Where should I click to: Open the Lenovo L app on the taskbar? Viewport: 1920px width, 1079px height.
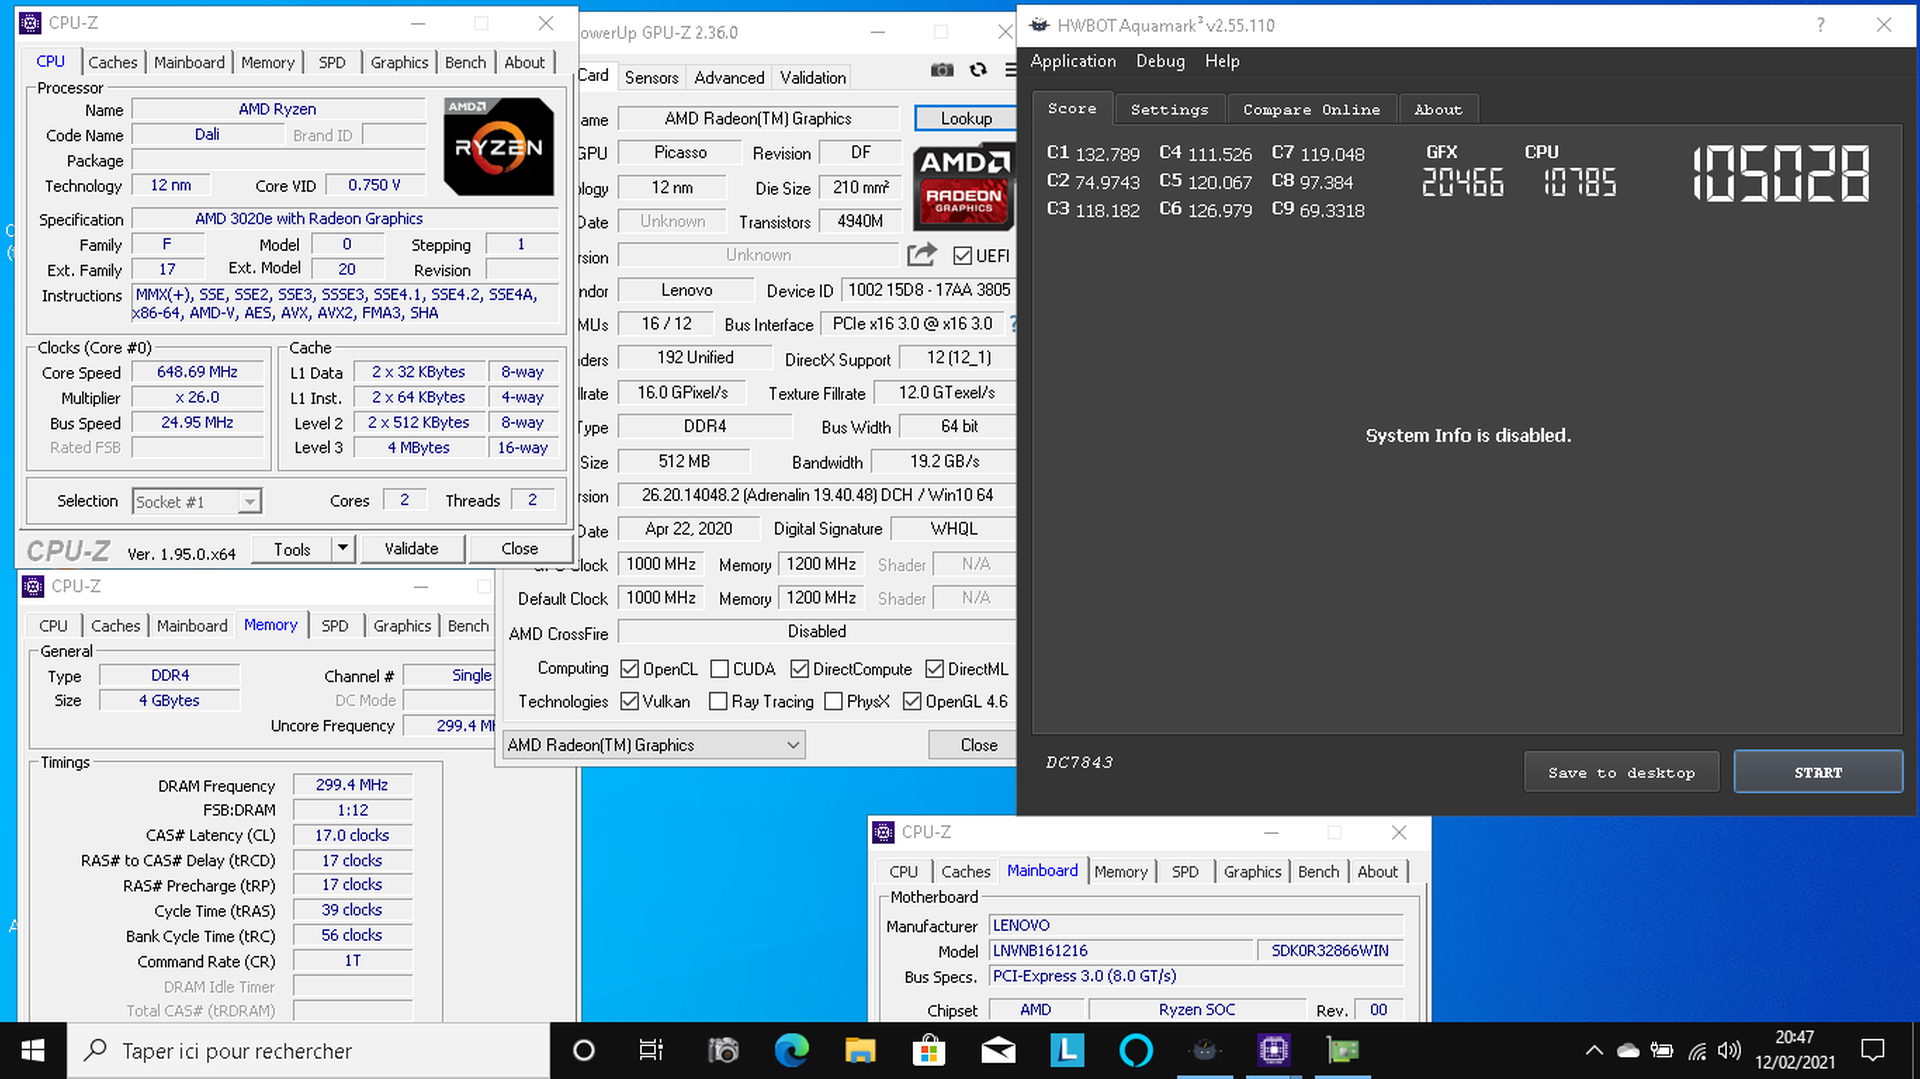point(1067,1050)
